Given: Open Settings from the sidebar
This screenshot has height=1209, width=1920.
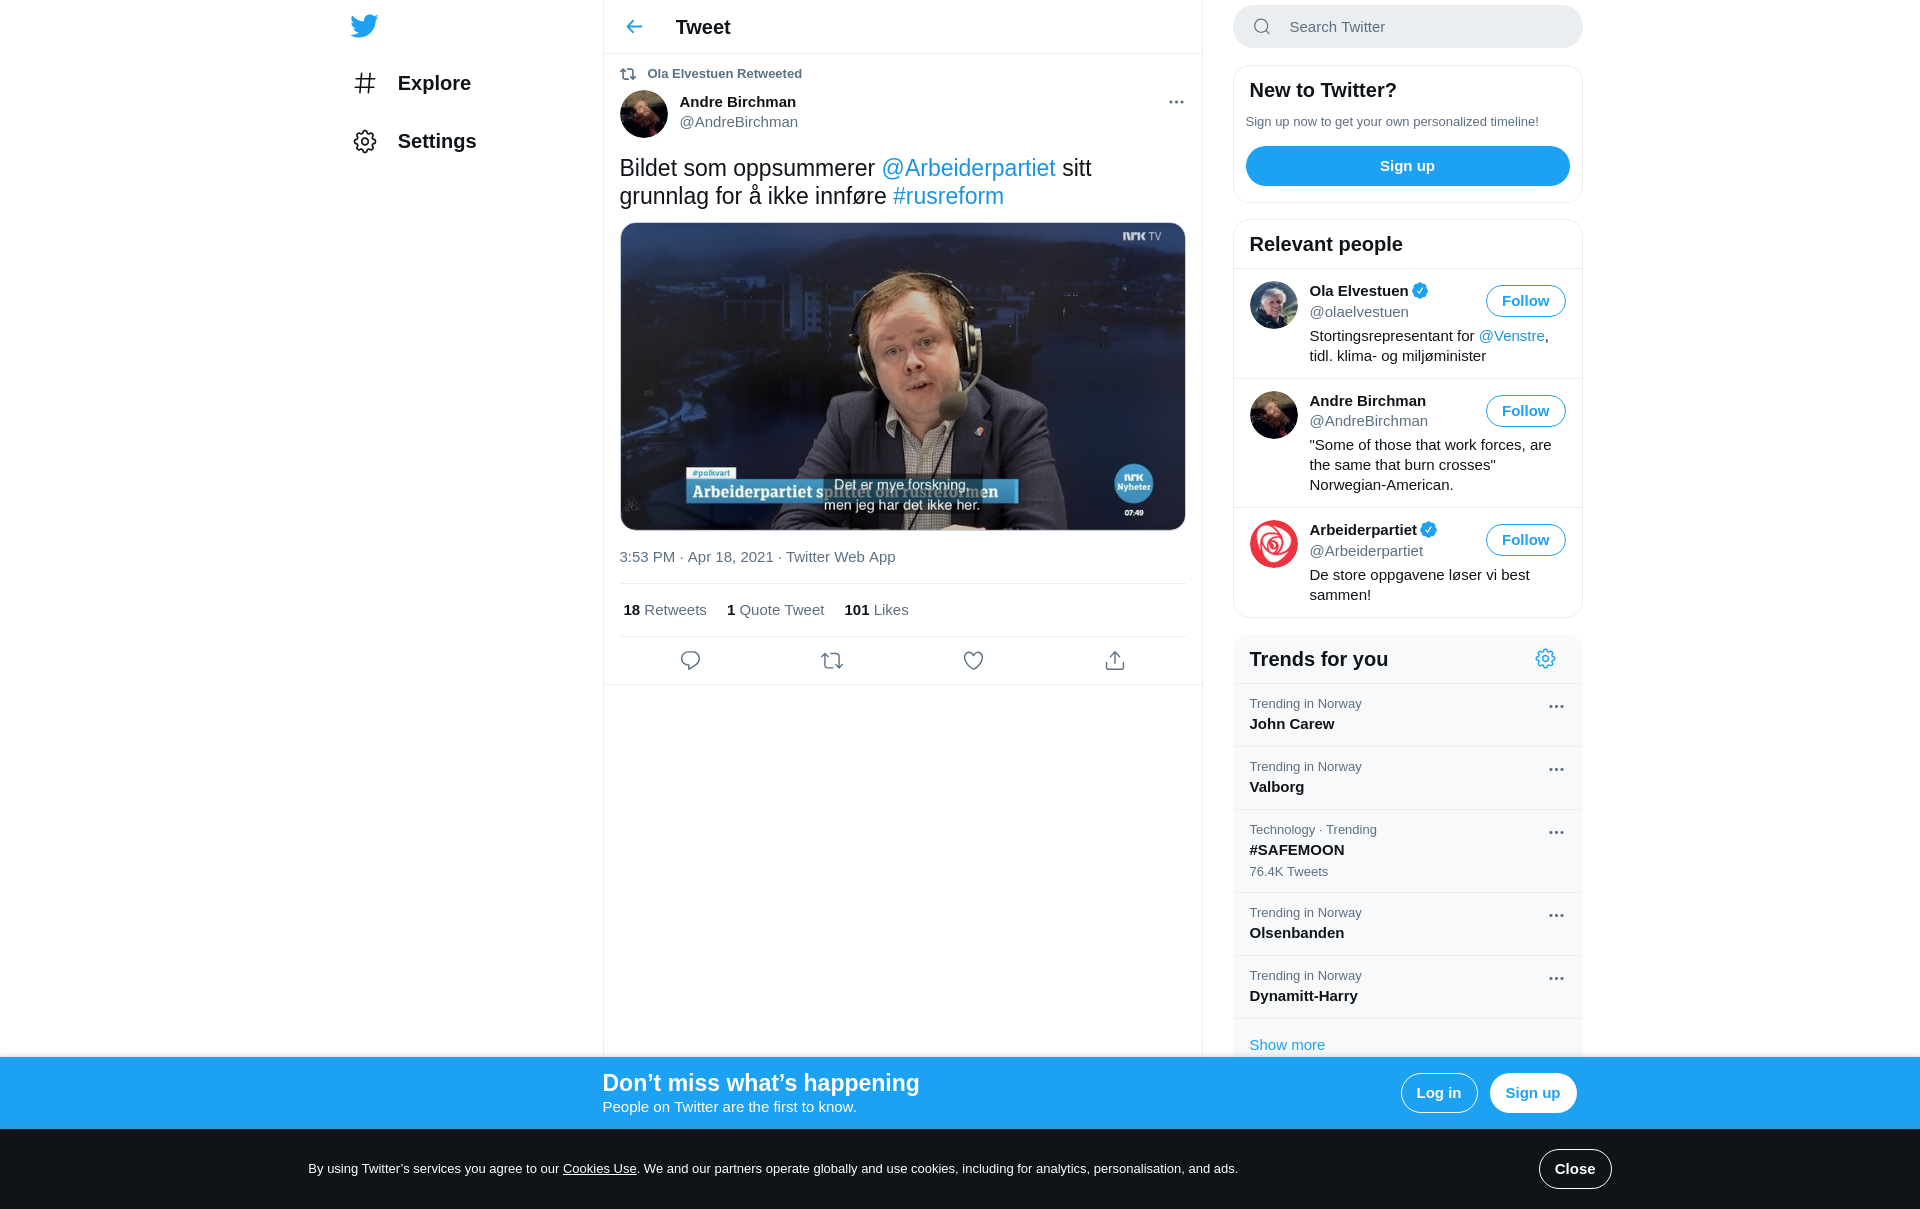Looking at the screenshot, I should point(414,141).
